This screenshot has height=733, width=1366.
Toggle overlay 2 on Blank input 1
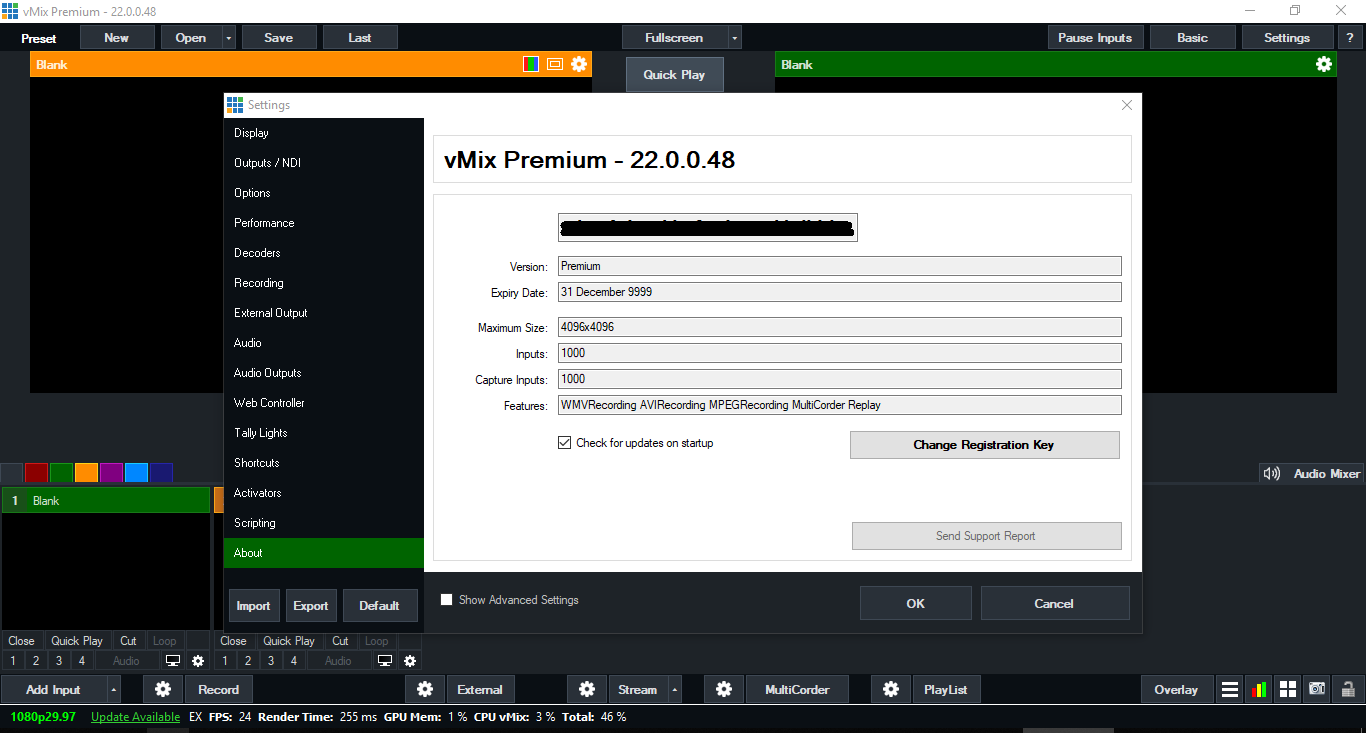click(x=36, y=661)
